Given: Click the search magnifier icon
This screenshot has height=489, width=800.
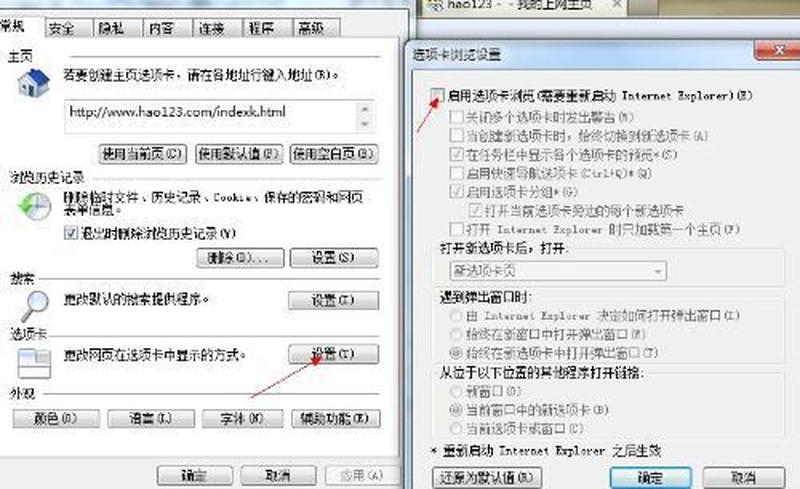Looking at the screenshot, I should [35, 305].
